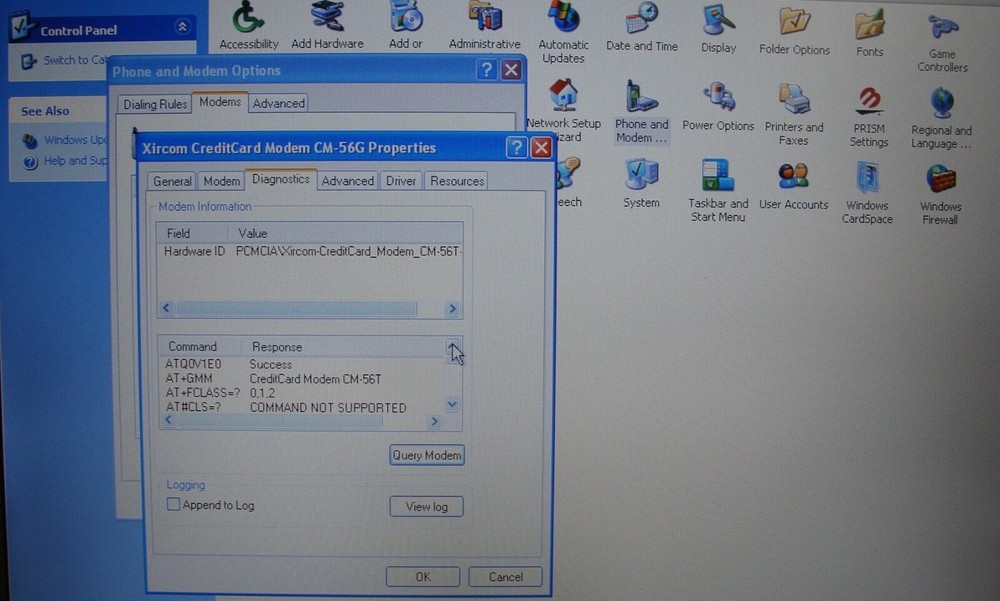The width and height of the screenshot is (1000, 601).
Task: Switch to the Modem tab
Action: (x=221, y=181)
